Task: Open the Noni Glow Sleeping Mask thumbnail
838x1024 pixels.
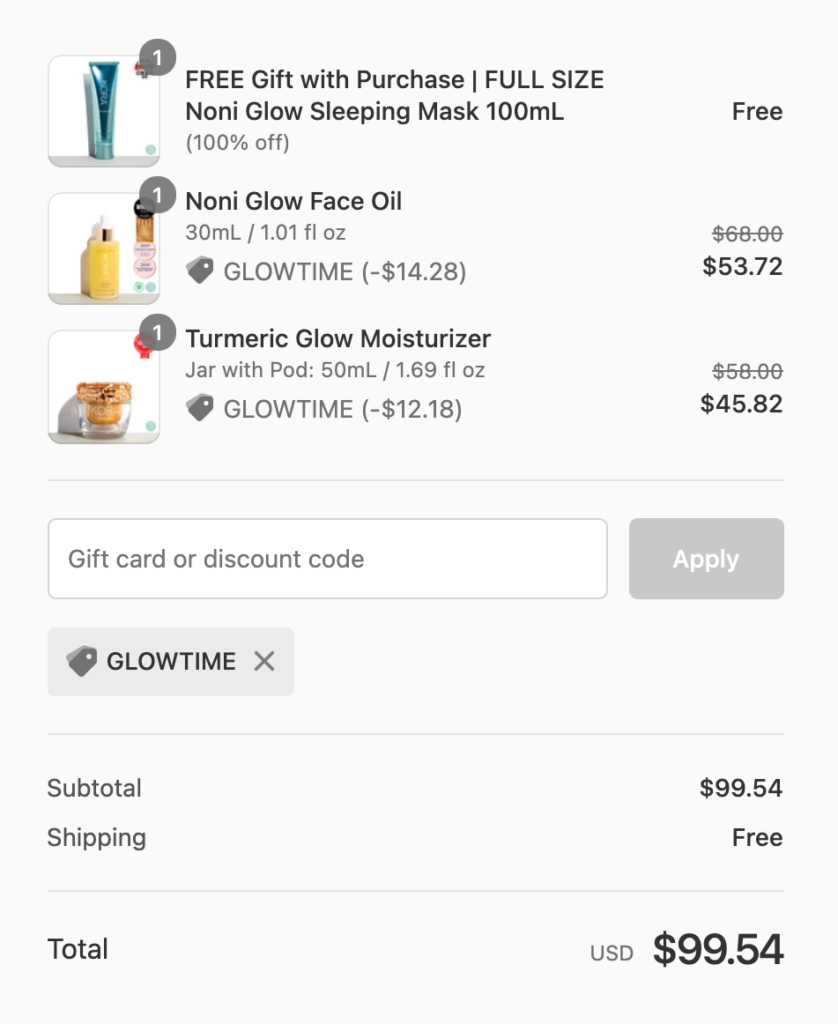Action: 103,111
